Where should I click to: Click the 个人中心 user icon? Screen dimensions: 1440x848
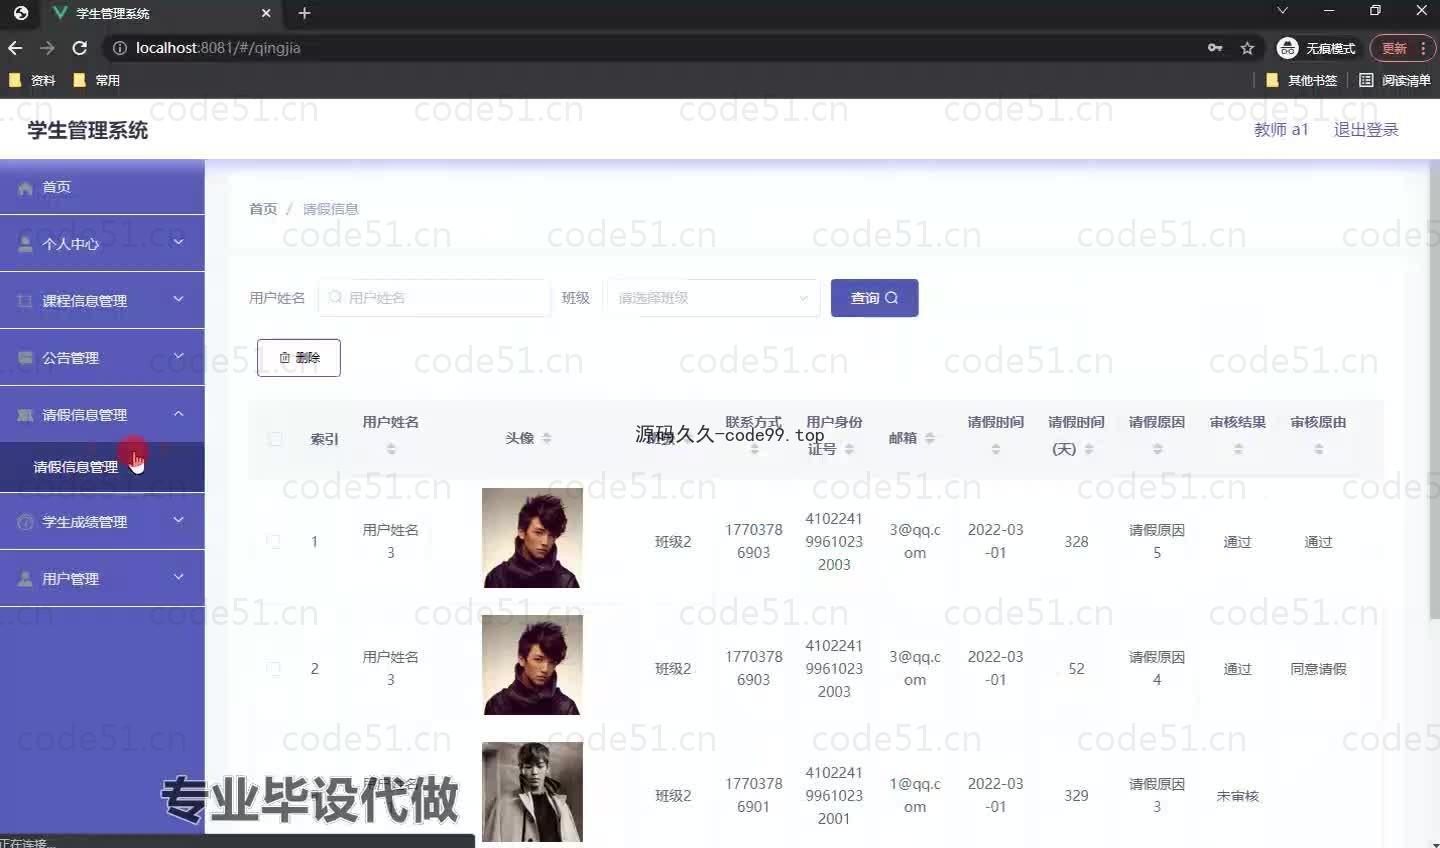(25, 244)
